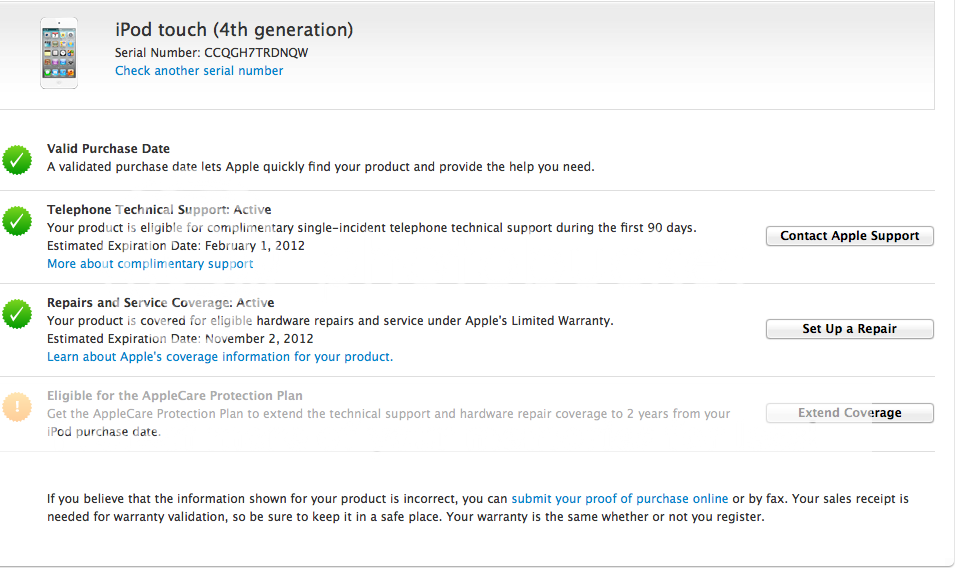The height and width of the screenshot is (581, 966).
Task: Click Telephone Technical Support: Active heading
Action: (x=159, y=209)
